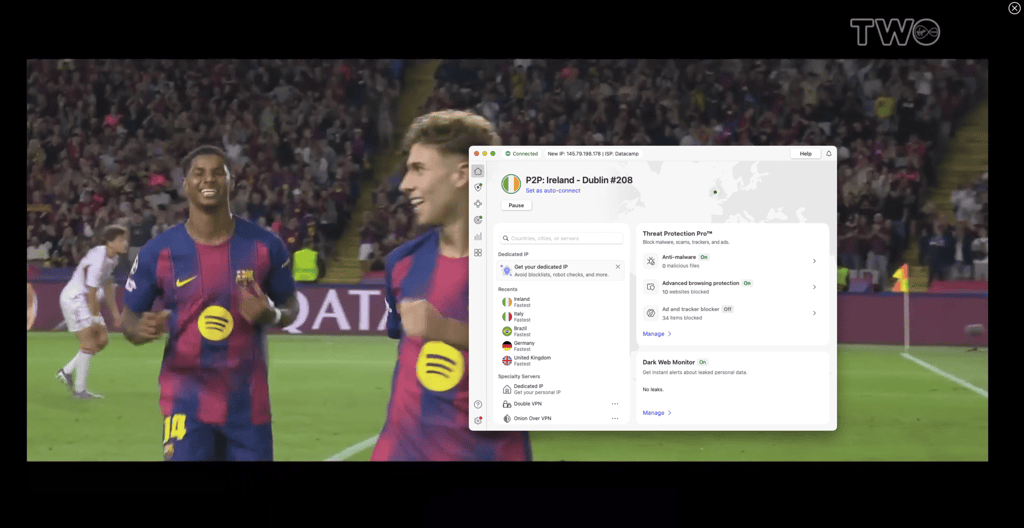Click the 'No leaks.' text
Image resolution: width=1024 pixels, height=528 pixels.
(x=653, y=389)
